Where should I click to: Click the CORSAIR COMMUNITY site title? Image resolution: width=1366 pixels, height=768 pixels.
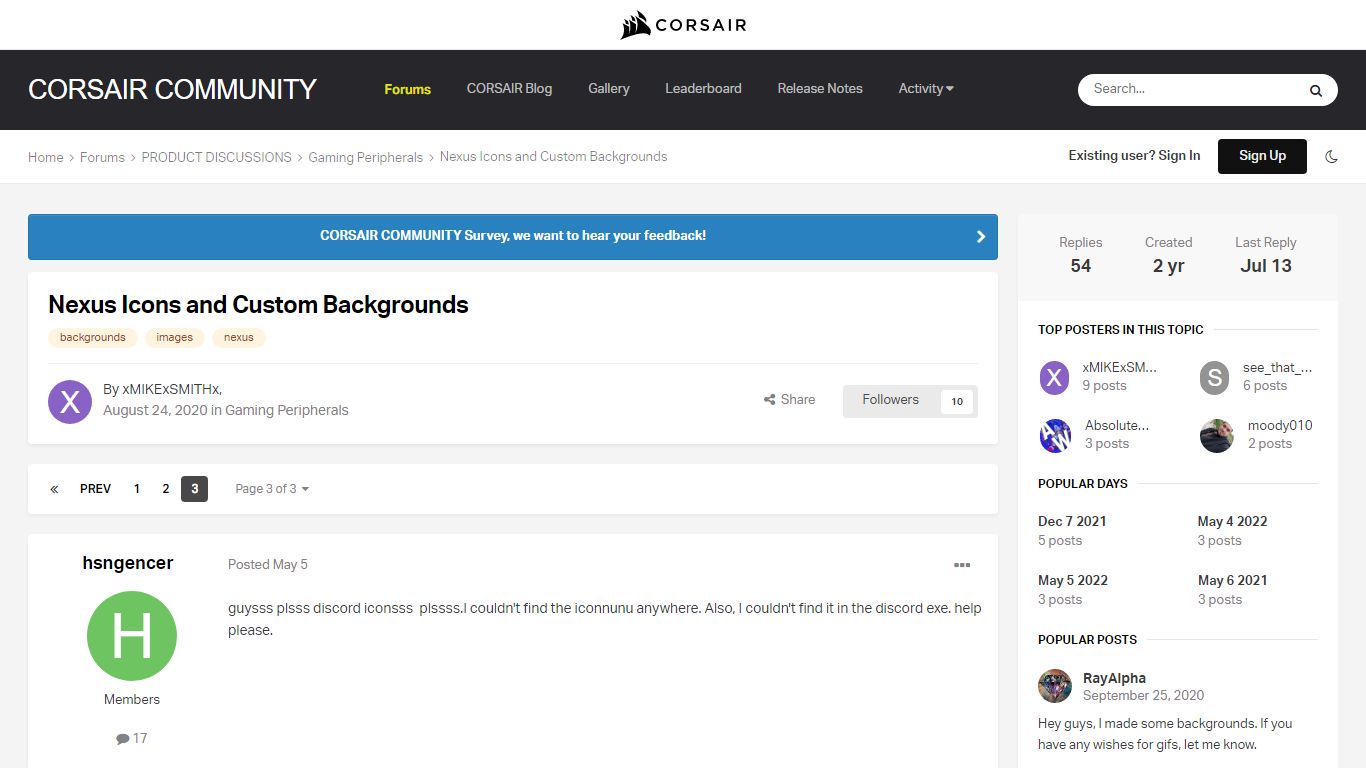172,90
